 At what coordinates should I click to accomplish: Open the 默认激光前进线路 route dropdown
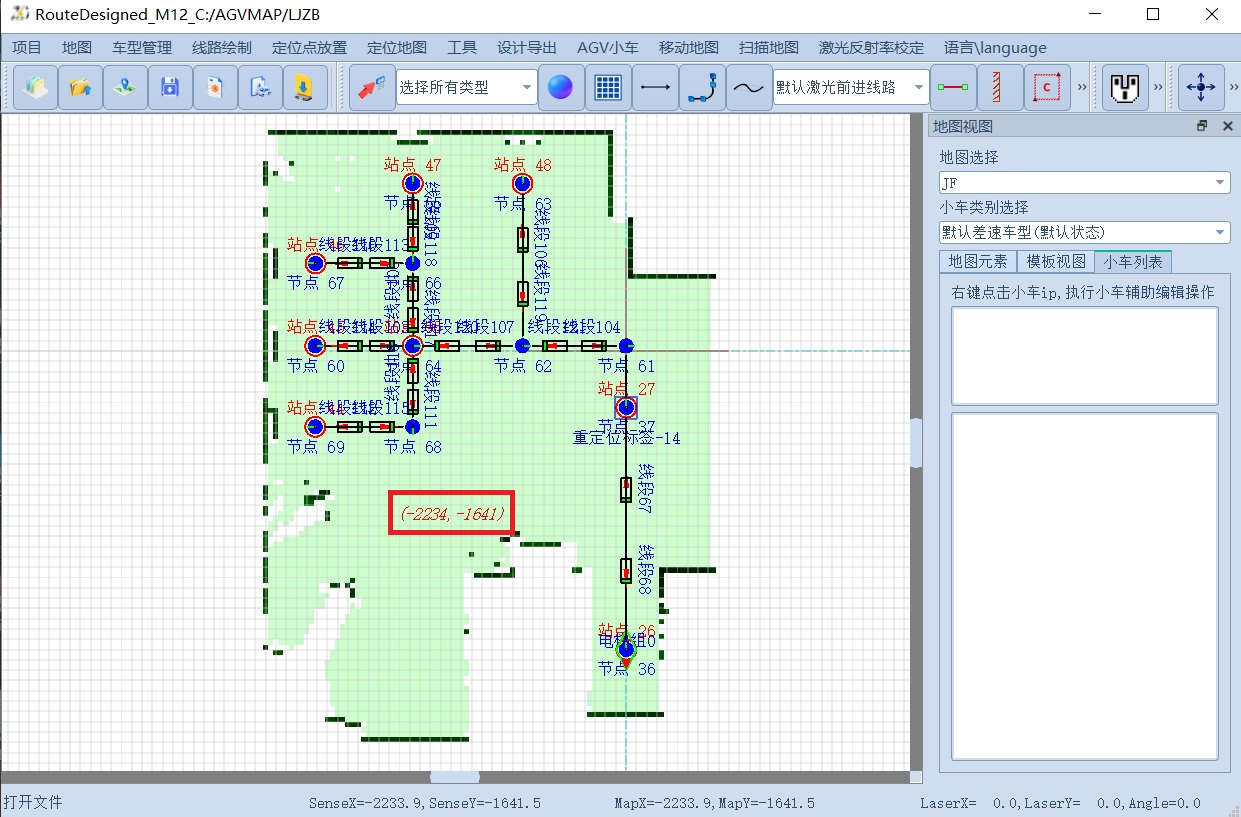(851, 88)
